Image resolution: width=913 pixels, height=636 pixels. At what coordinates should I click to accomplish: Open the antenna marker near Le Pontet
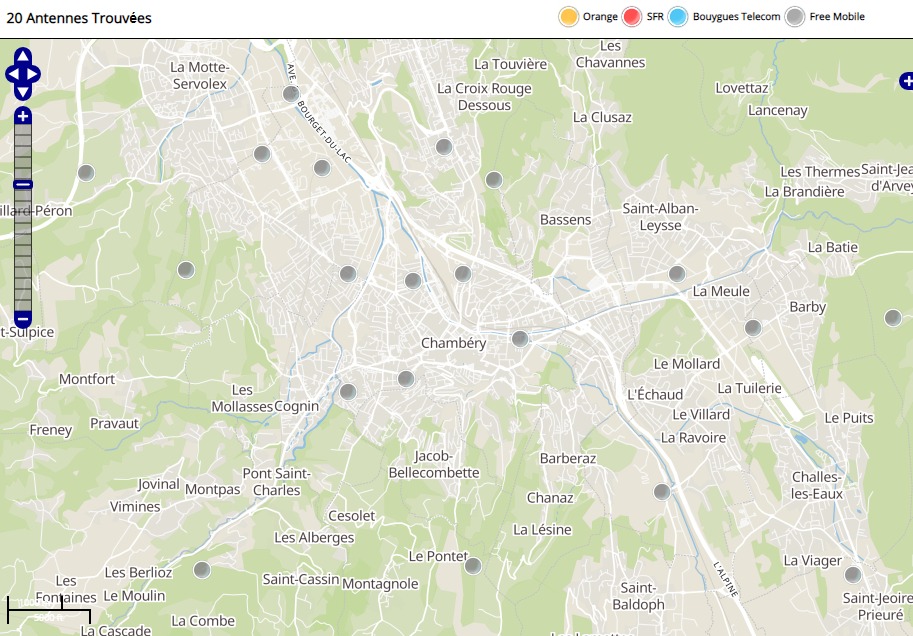coord(473,566)
